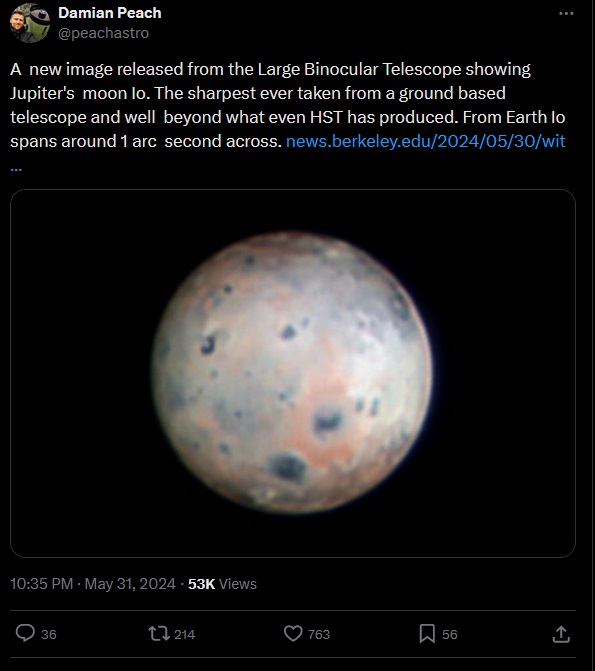
Task: Open the @peachastro handle
Action: [x=104, y=33]
